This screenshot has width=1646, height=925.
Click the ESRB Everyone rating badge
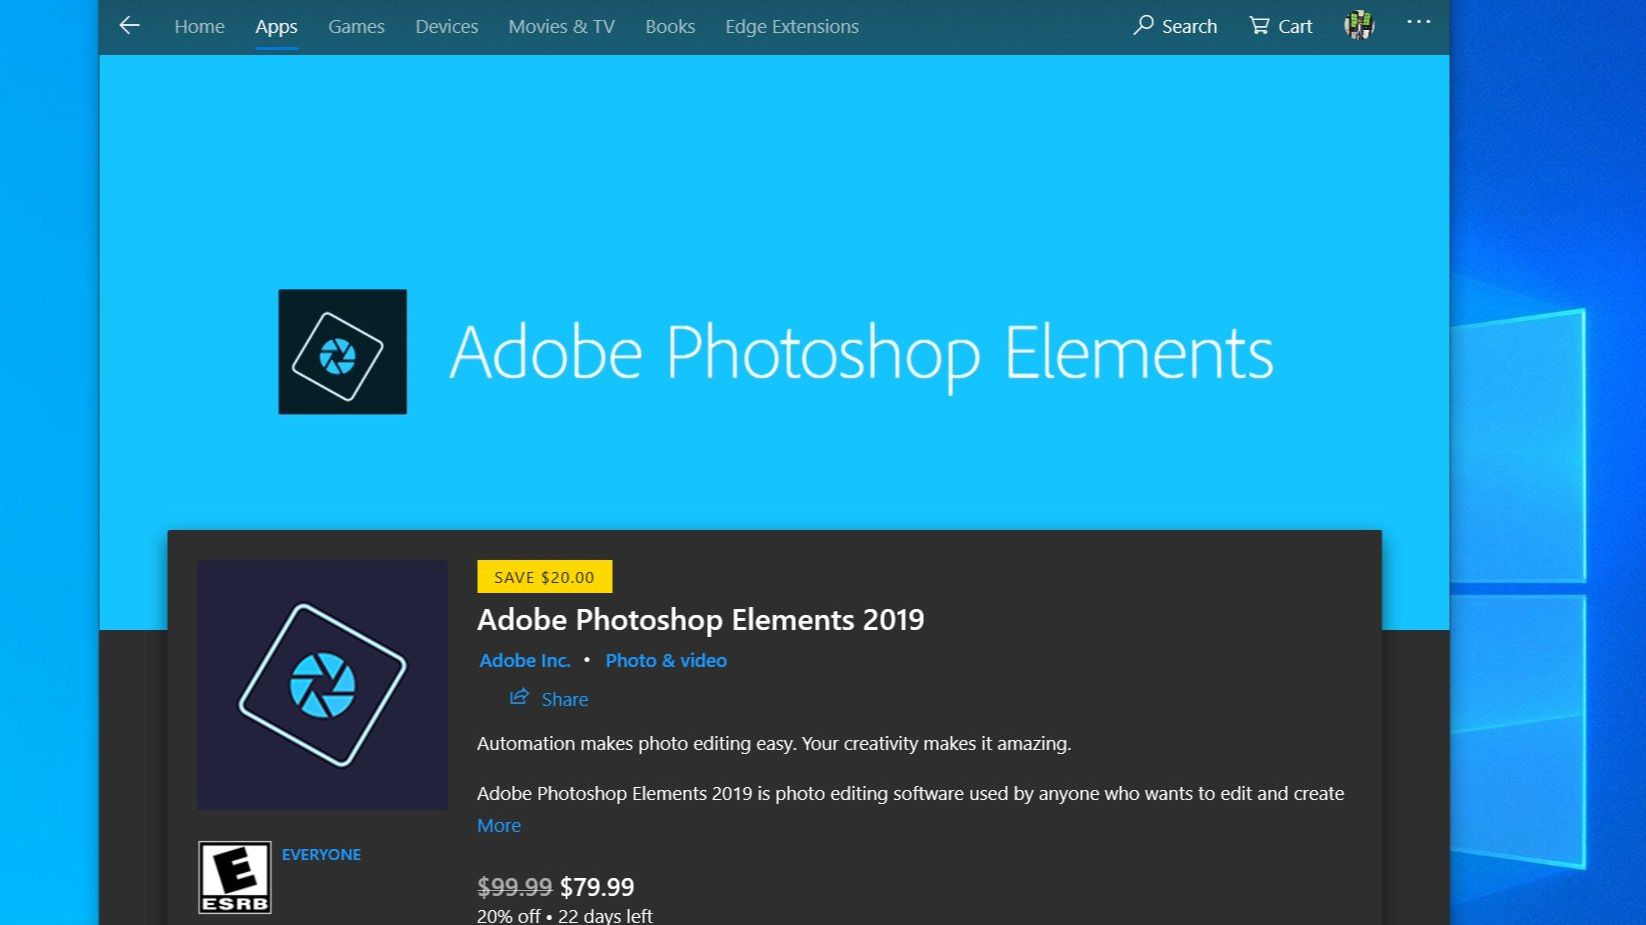(235, 877)
